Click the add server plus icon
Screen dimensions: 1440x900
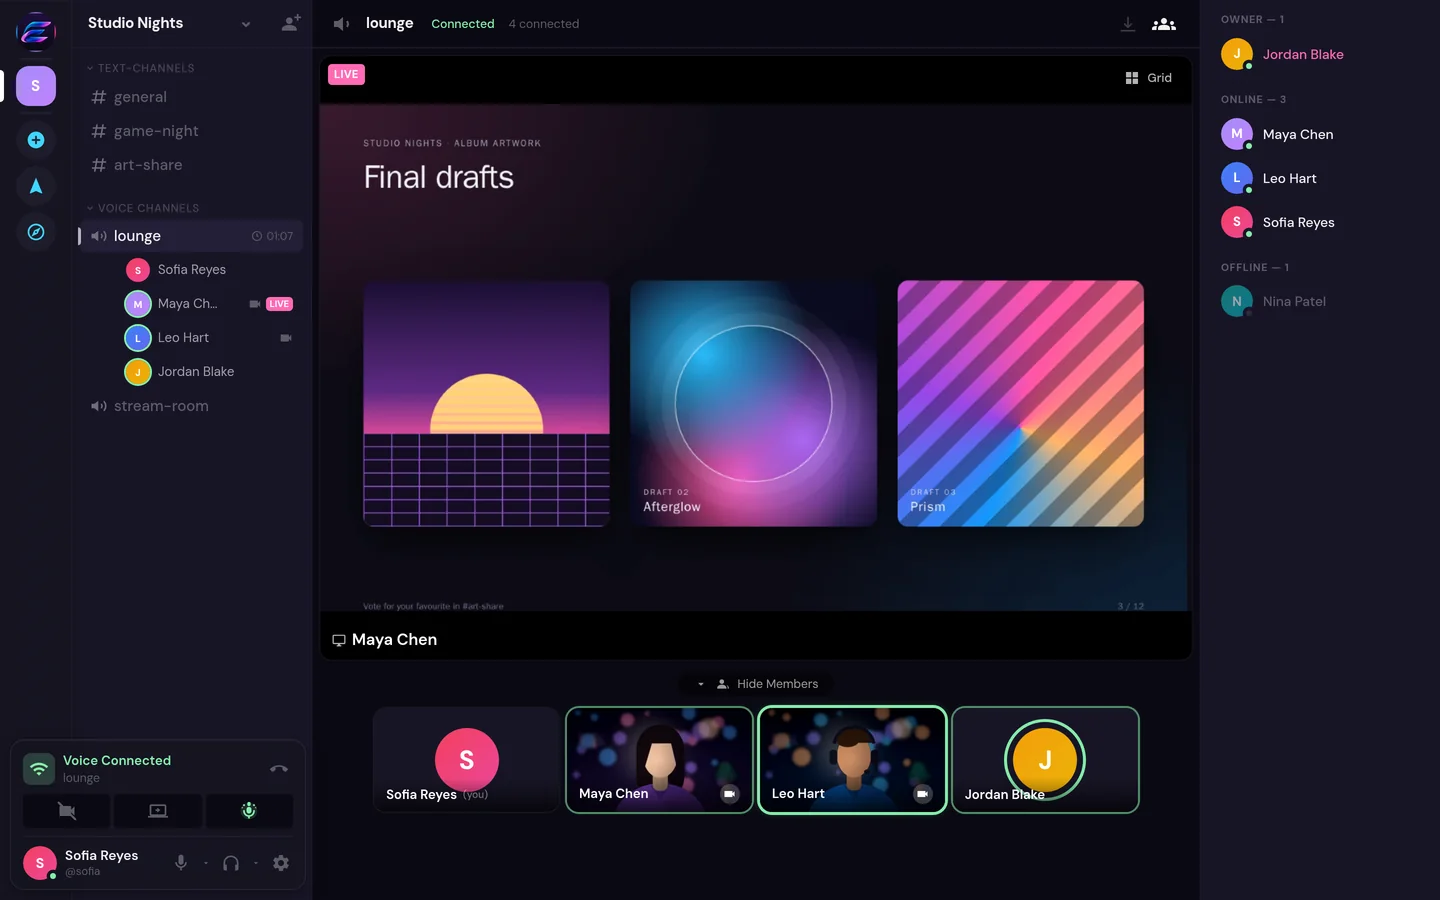click(x=36, y=140)
